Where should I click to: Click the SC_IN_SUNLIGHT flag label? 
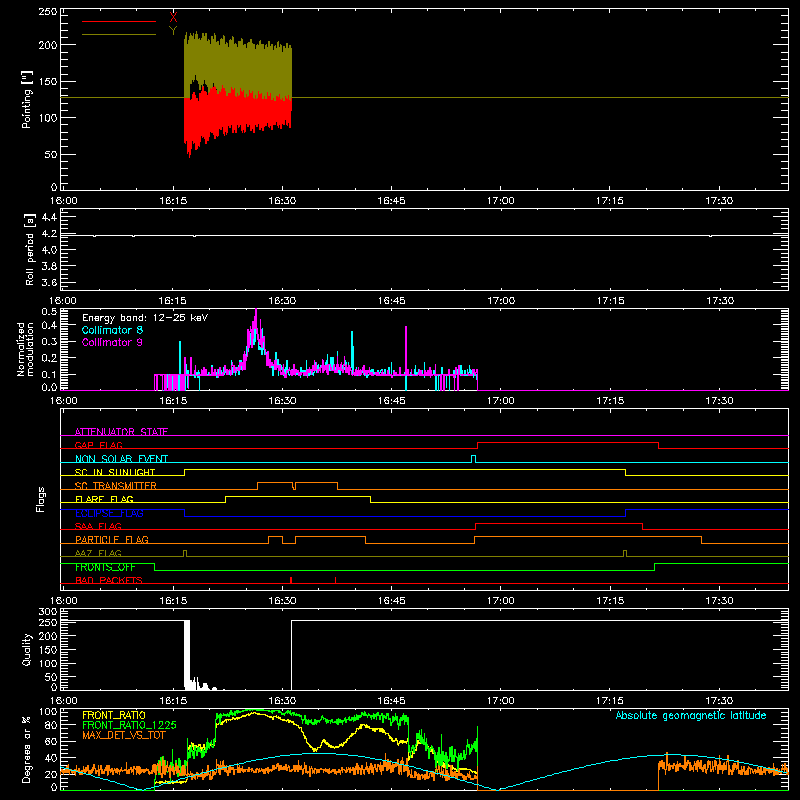click(x=115, y=472)
